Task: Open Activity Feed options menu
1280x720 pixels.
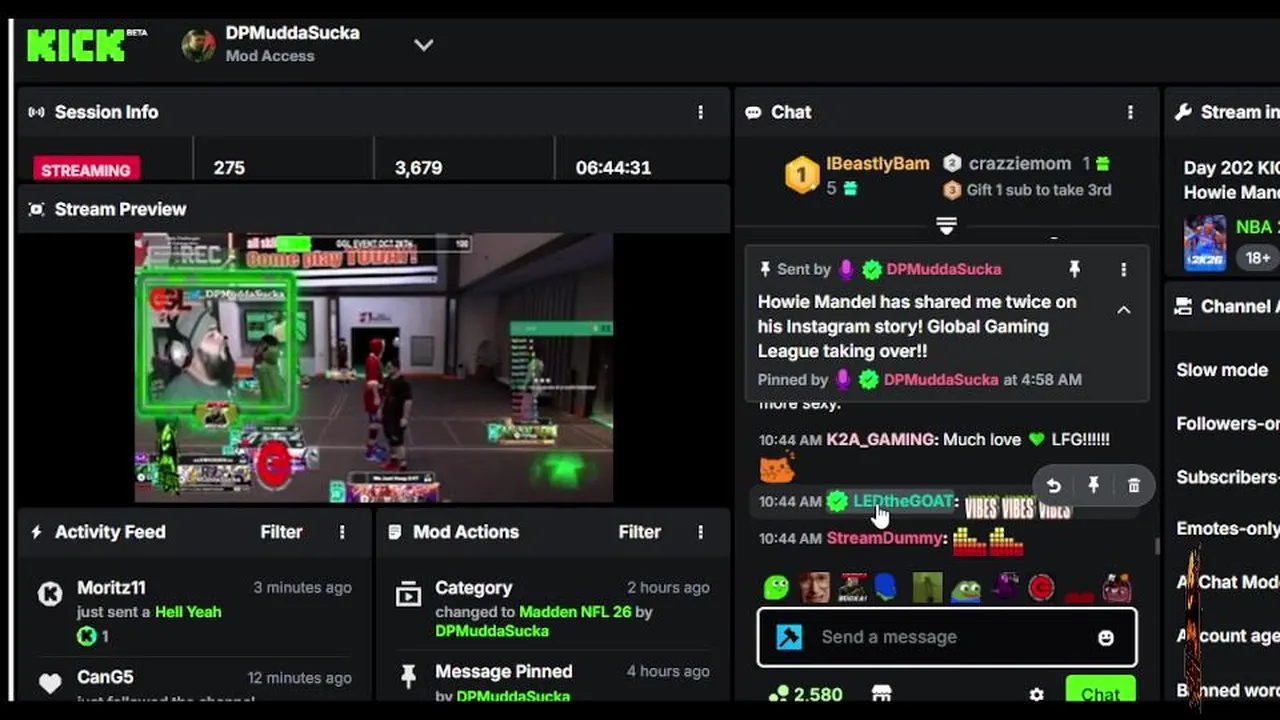Action: [342, 532]
